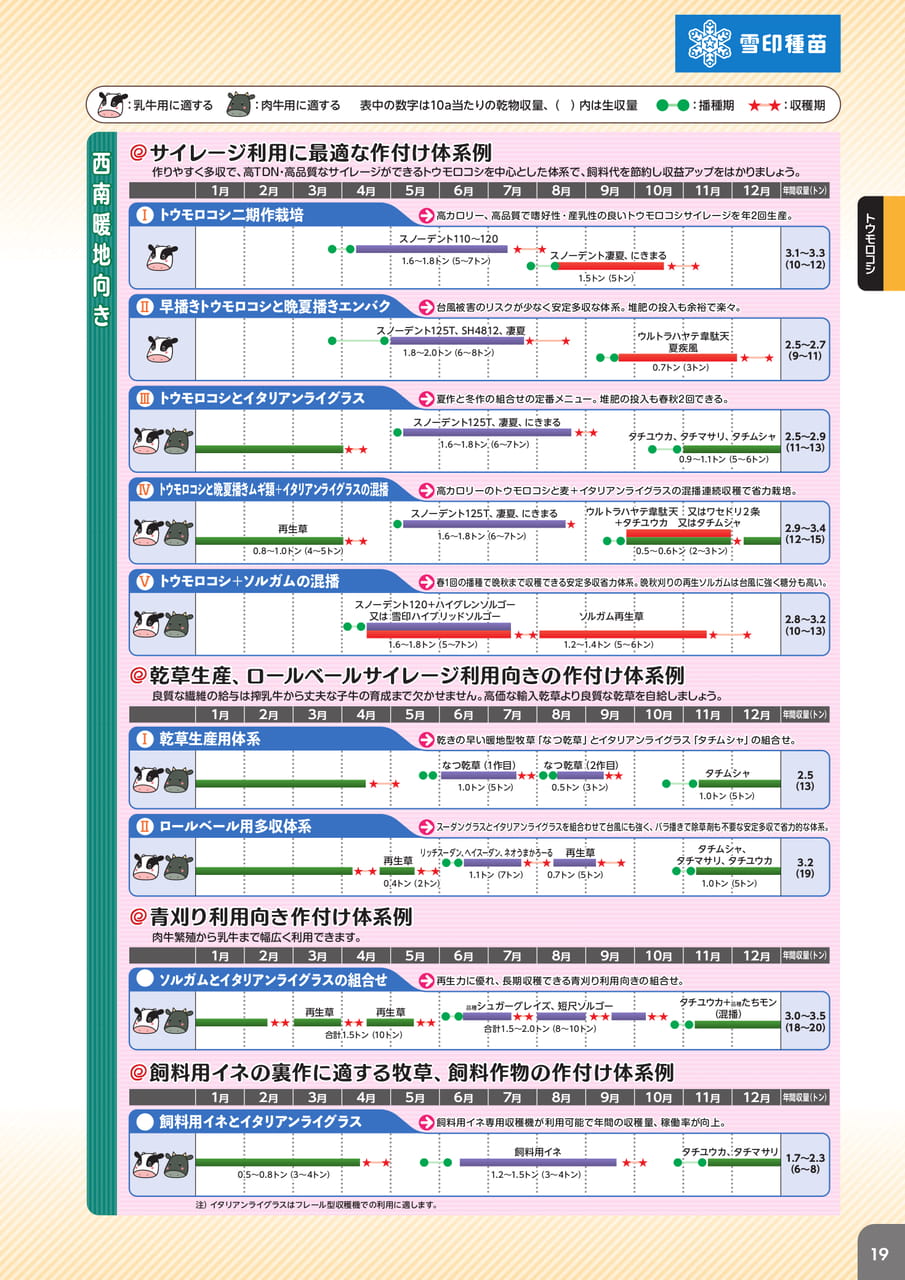This screenshot has width=905, height=1280.
Task: Click the cow icon in トウモロコシ二期作栽培 row
Action: pos(161,257)
